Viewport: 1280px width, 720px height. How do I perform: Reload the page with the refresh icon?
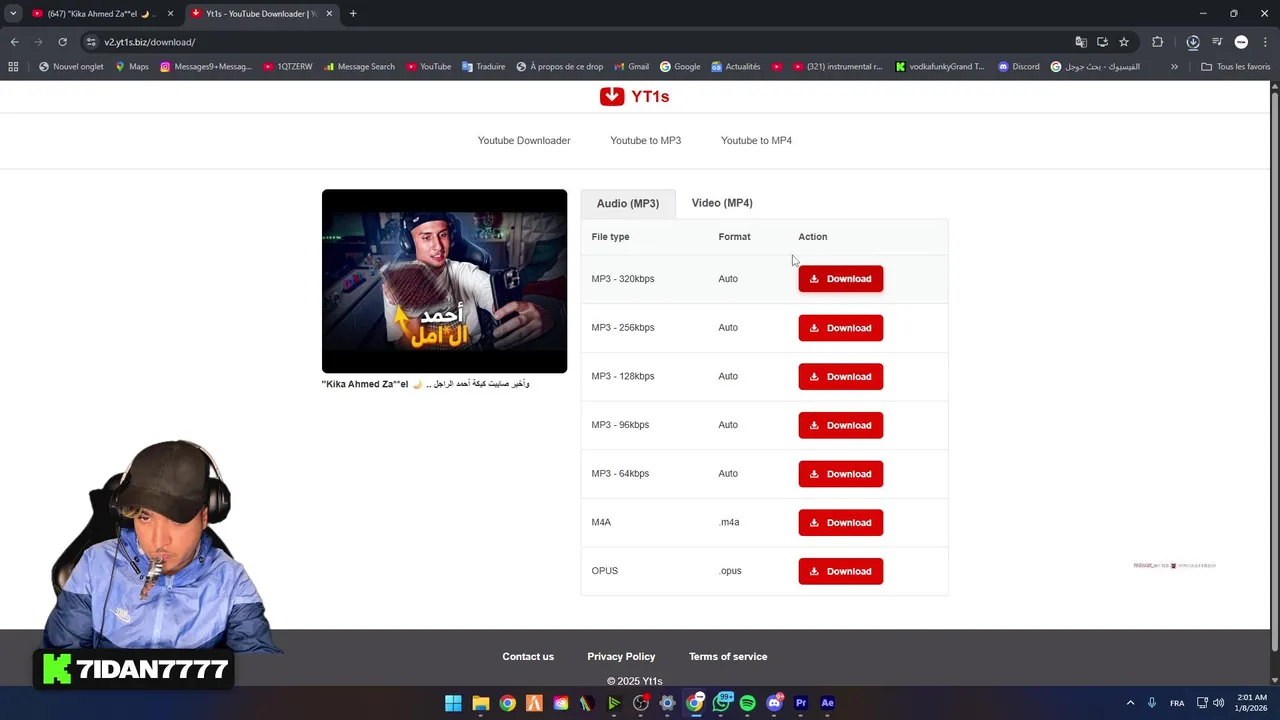click(x=62, y=42)
